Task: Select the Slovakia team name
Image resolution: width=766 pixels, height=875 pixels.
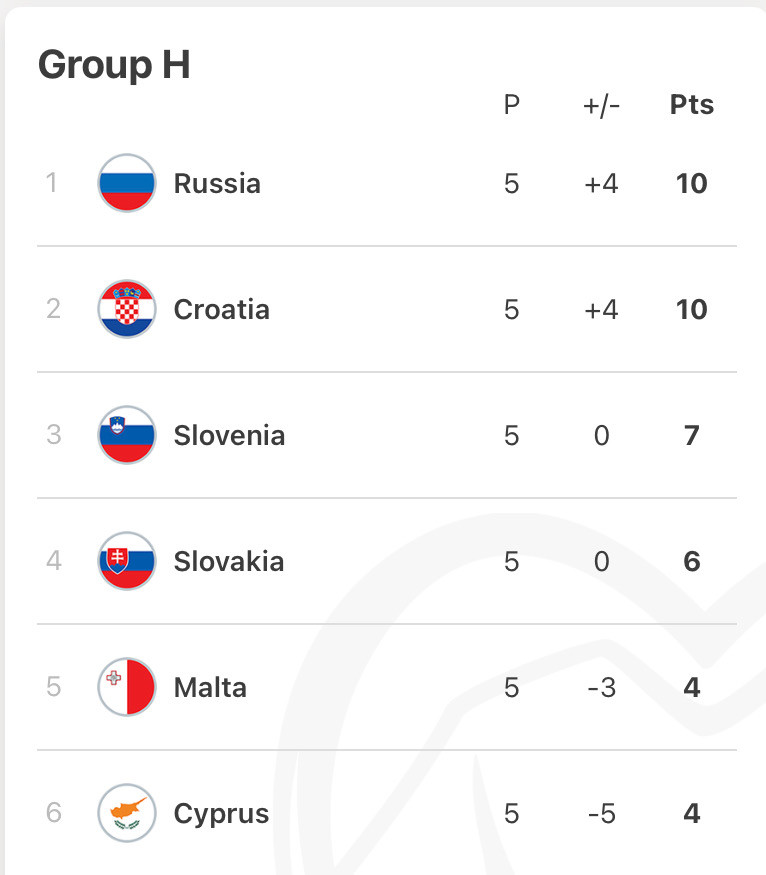Action: (229, 561)
